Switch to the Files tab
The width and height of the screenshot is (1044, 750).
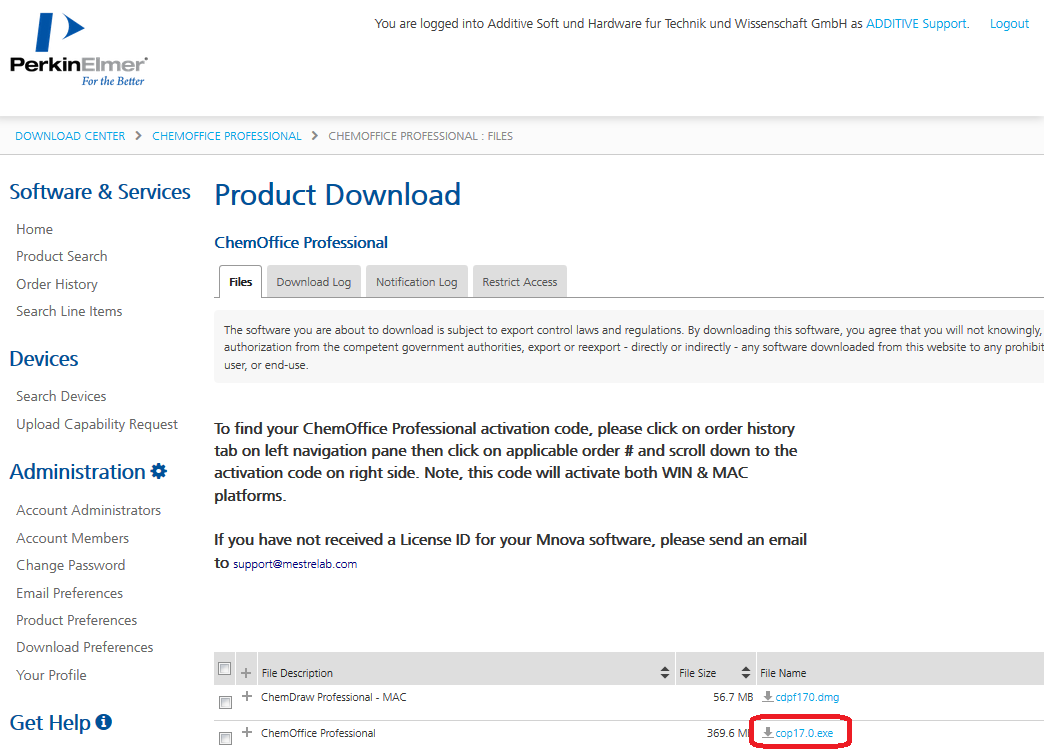click(240, 282)
